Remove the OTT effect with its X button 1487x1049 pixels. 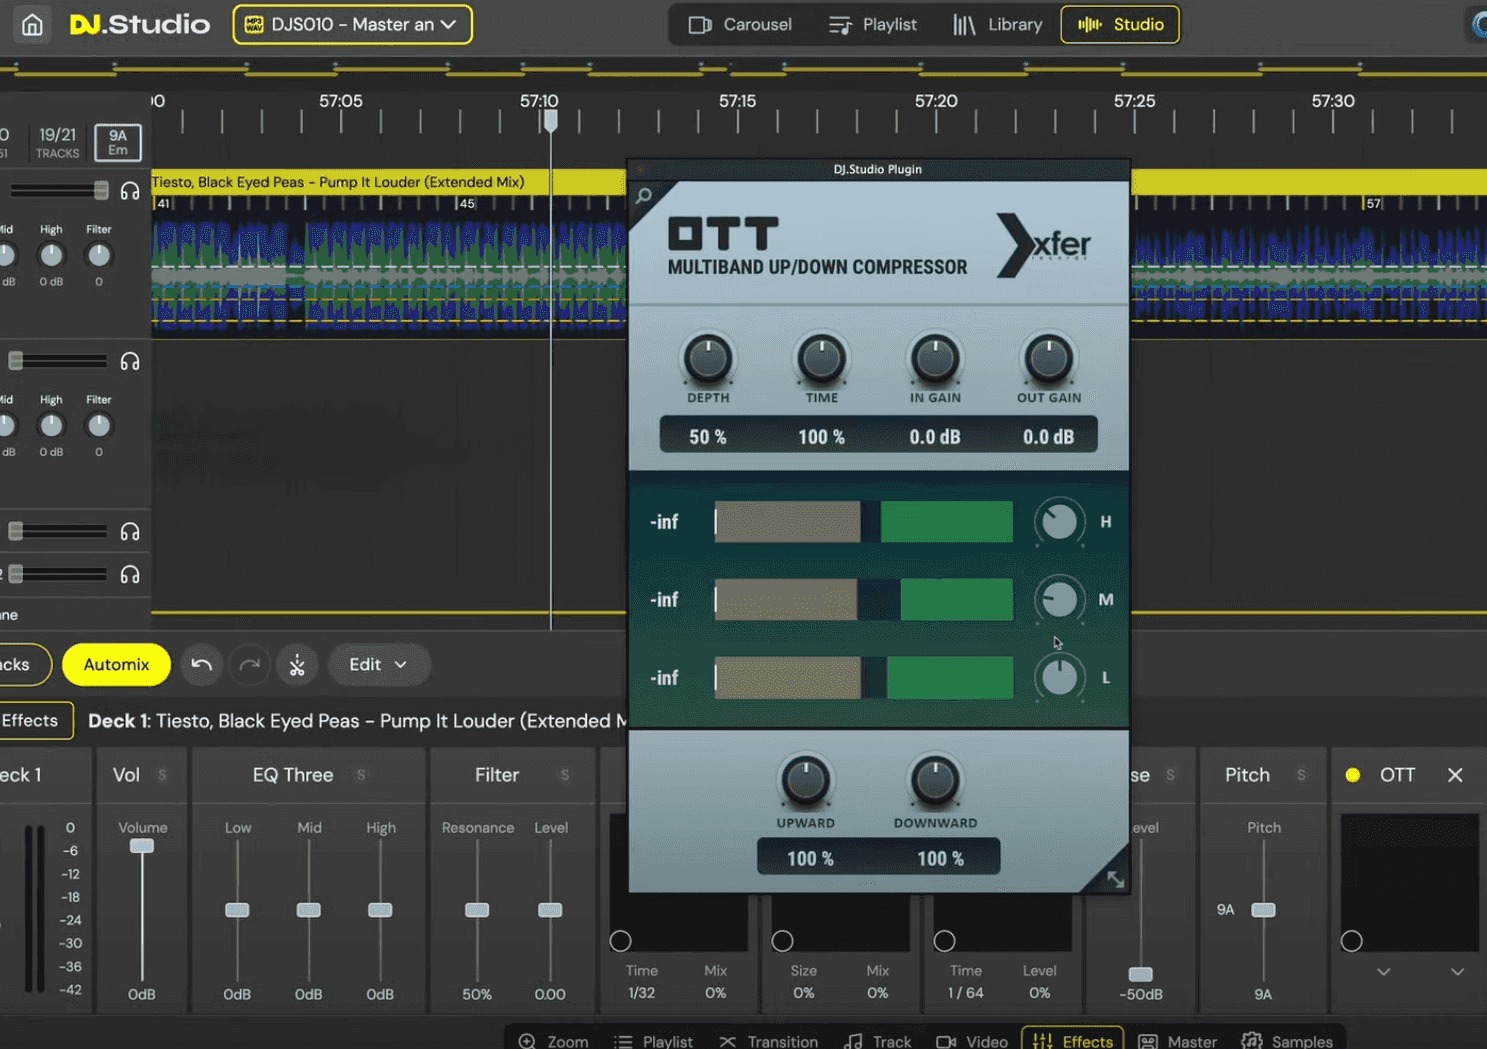tap(1455, 774)
